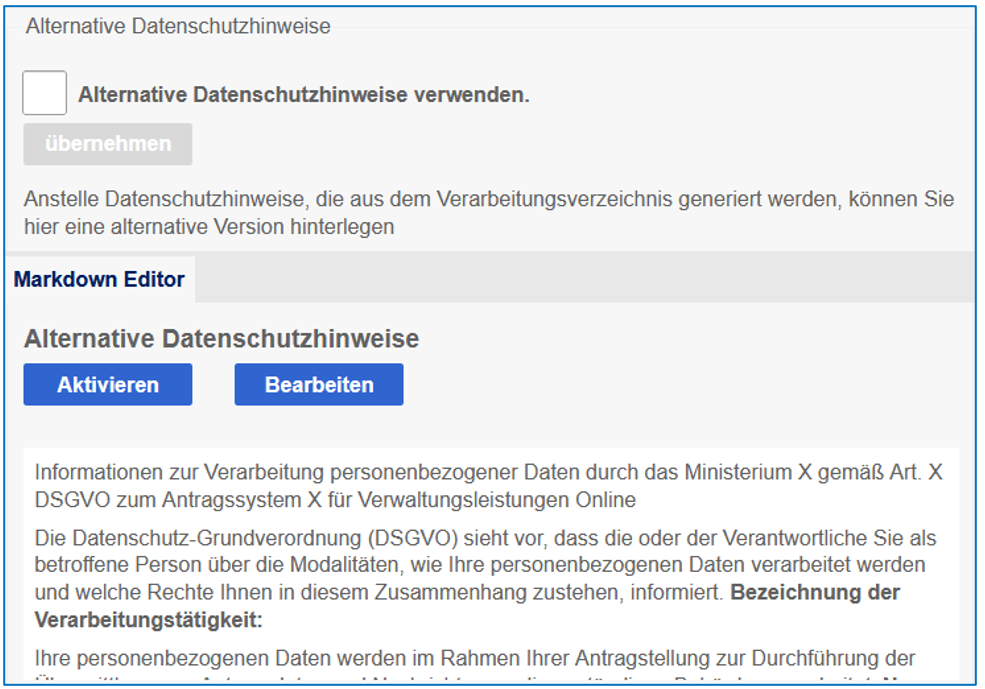
Task: Switch to the Markdown Editor tab
Action: click(99, 280)
